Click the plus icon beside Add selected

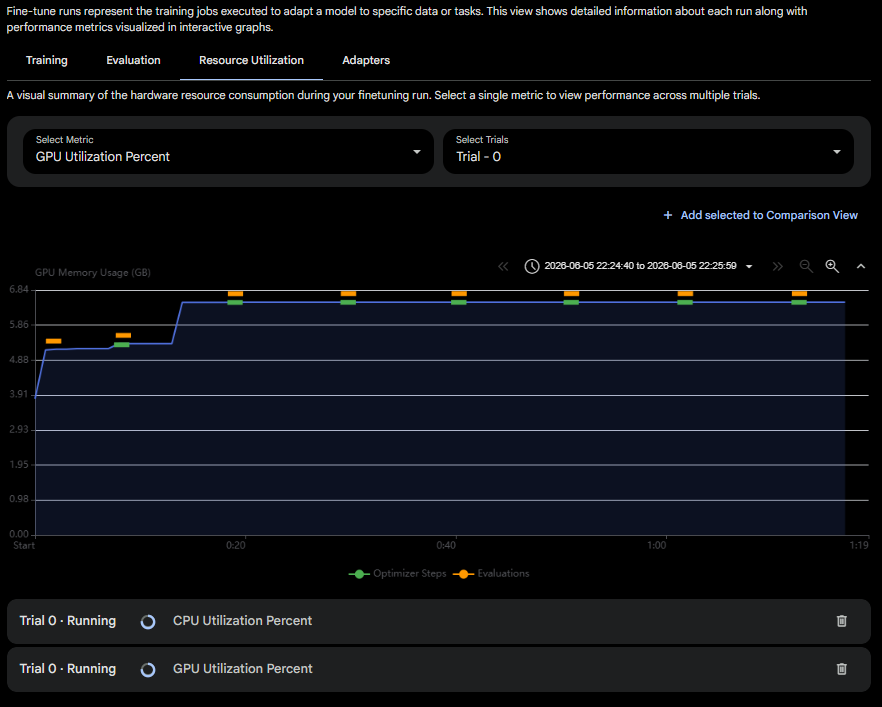pyautogui.click(x=668, y=215)
